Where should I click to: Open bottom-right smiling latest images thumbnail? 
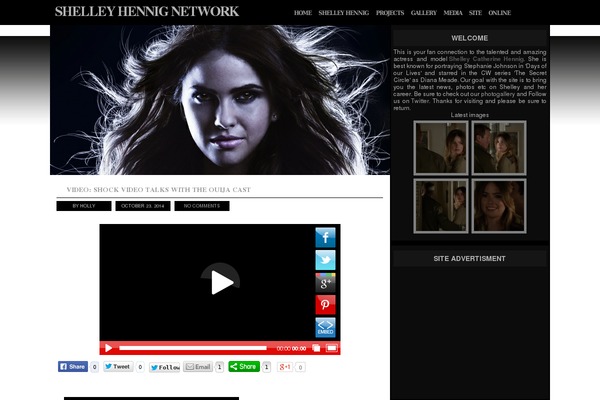pyautogui.click(x=499, y=206)
